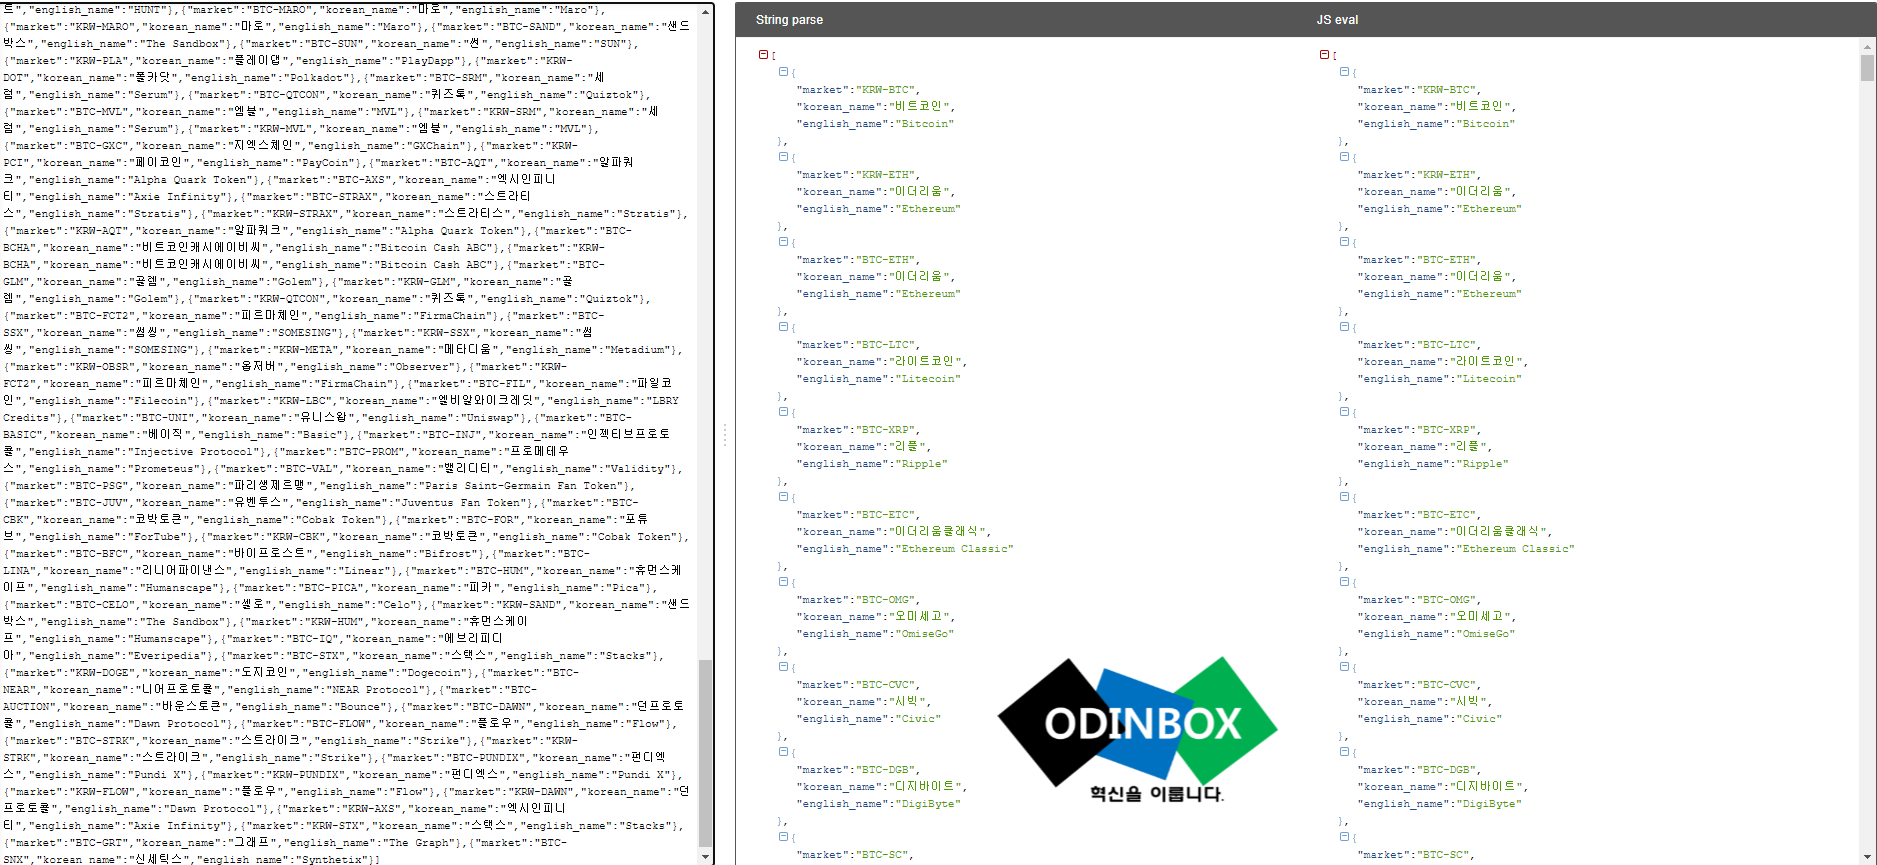The image size is (1877, 865).
Task: Select "english_name":"Ethereum Classic" in String parse
Action: pyautogui.click(x=905, y=549)
